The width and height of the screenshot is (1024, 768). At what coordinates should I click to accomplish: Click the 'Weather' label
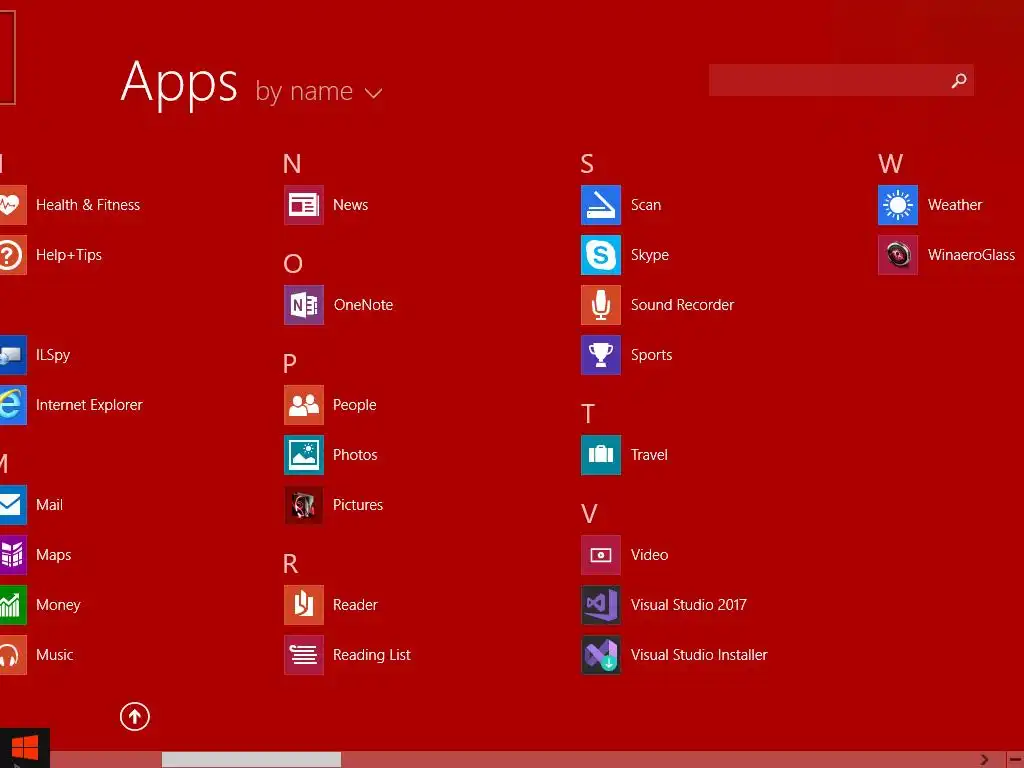(955, 205)
